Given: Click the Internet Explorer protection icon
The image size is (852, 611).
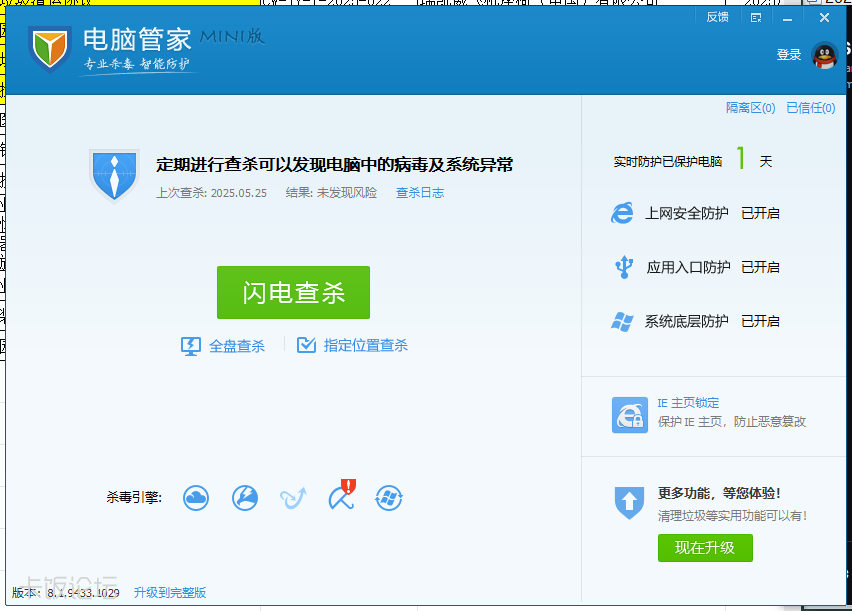Looking at the screenshot, I should (x=622, y=213).
